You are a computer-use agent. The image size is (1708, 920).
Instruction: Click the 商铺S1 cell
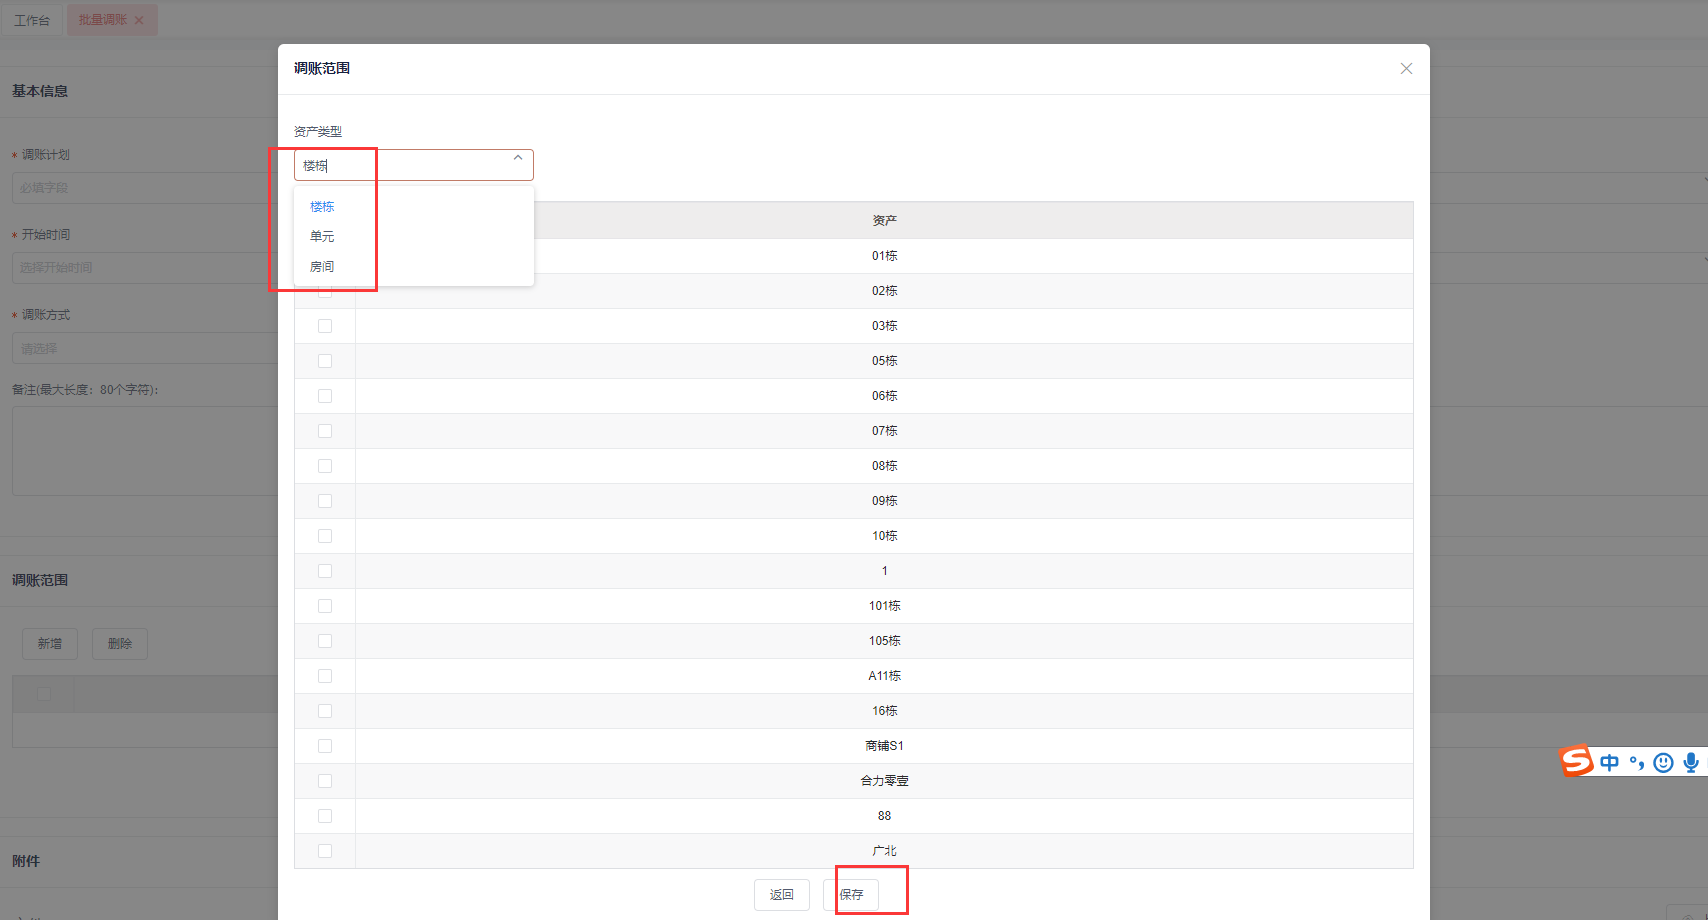884,746
